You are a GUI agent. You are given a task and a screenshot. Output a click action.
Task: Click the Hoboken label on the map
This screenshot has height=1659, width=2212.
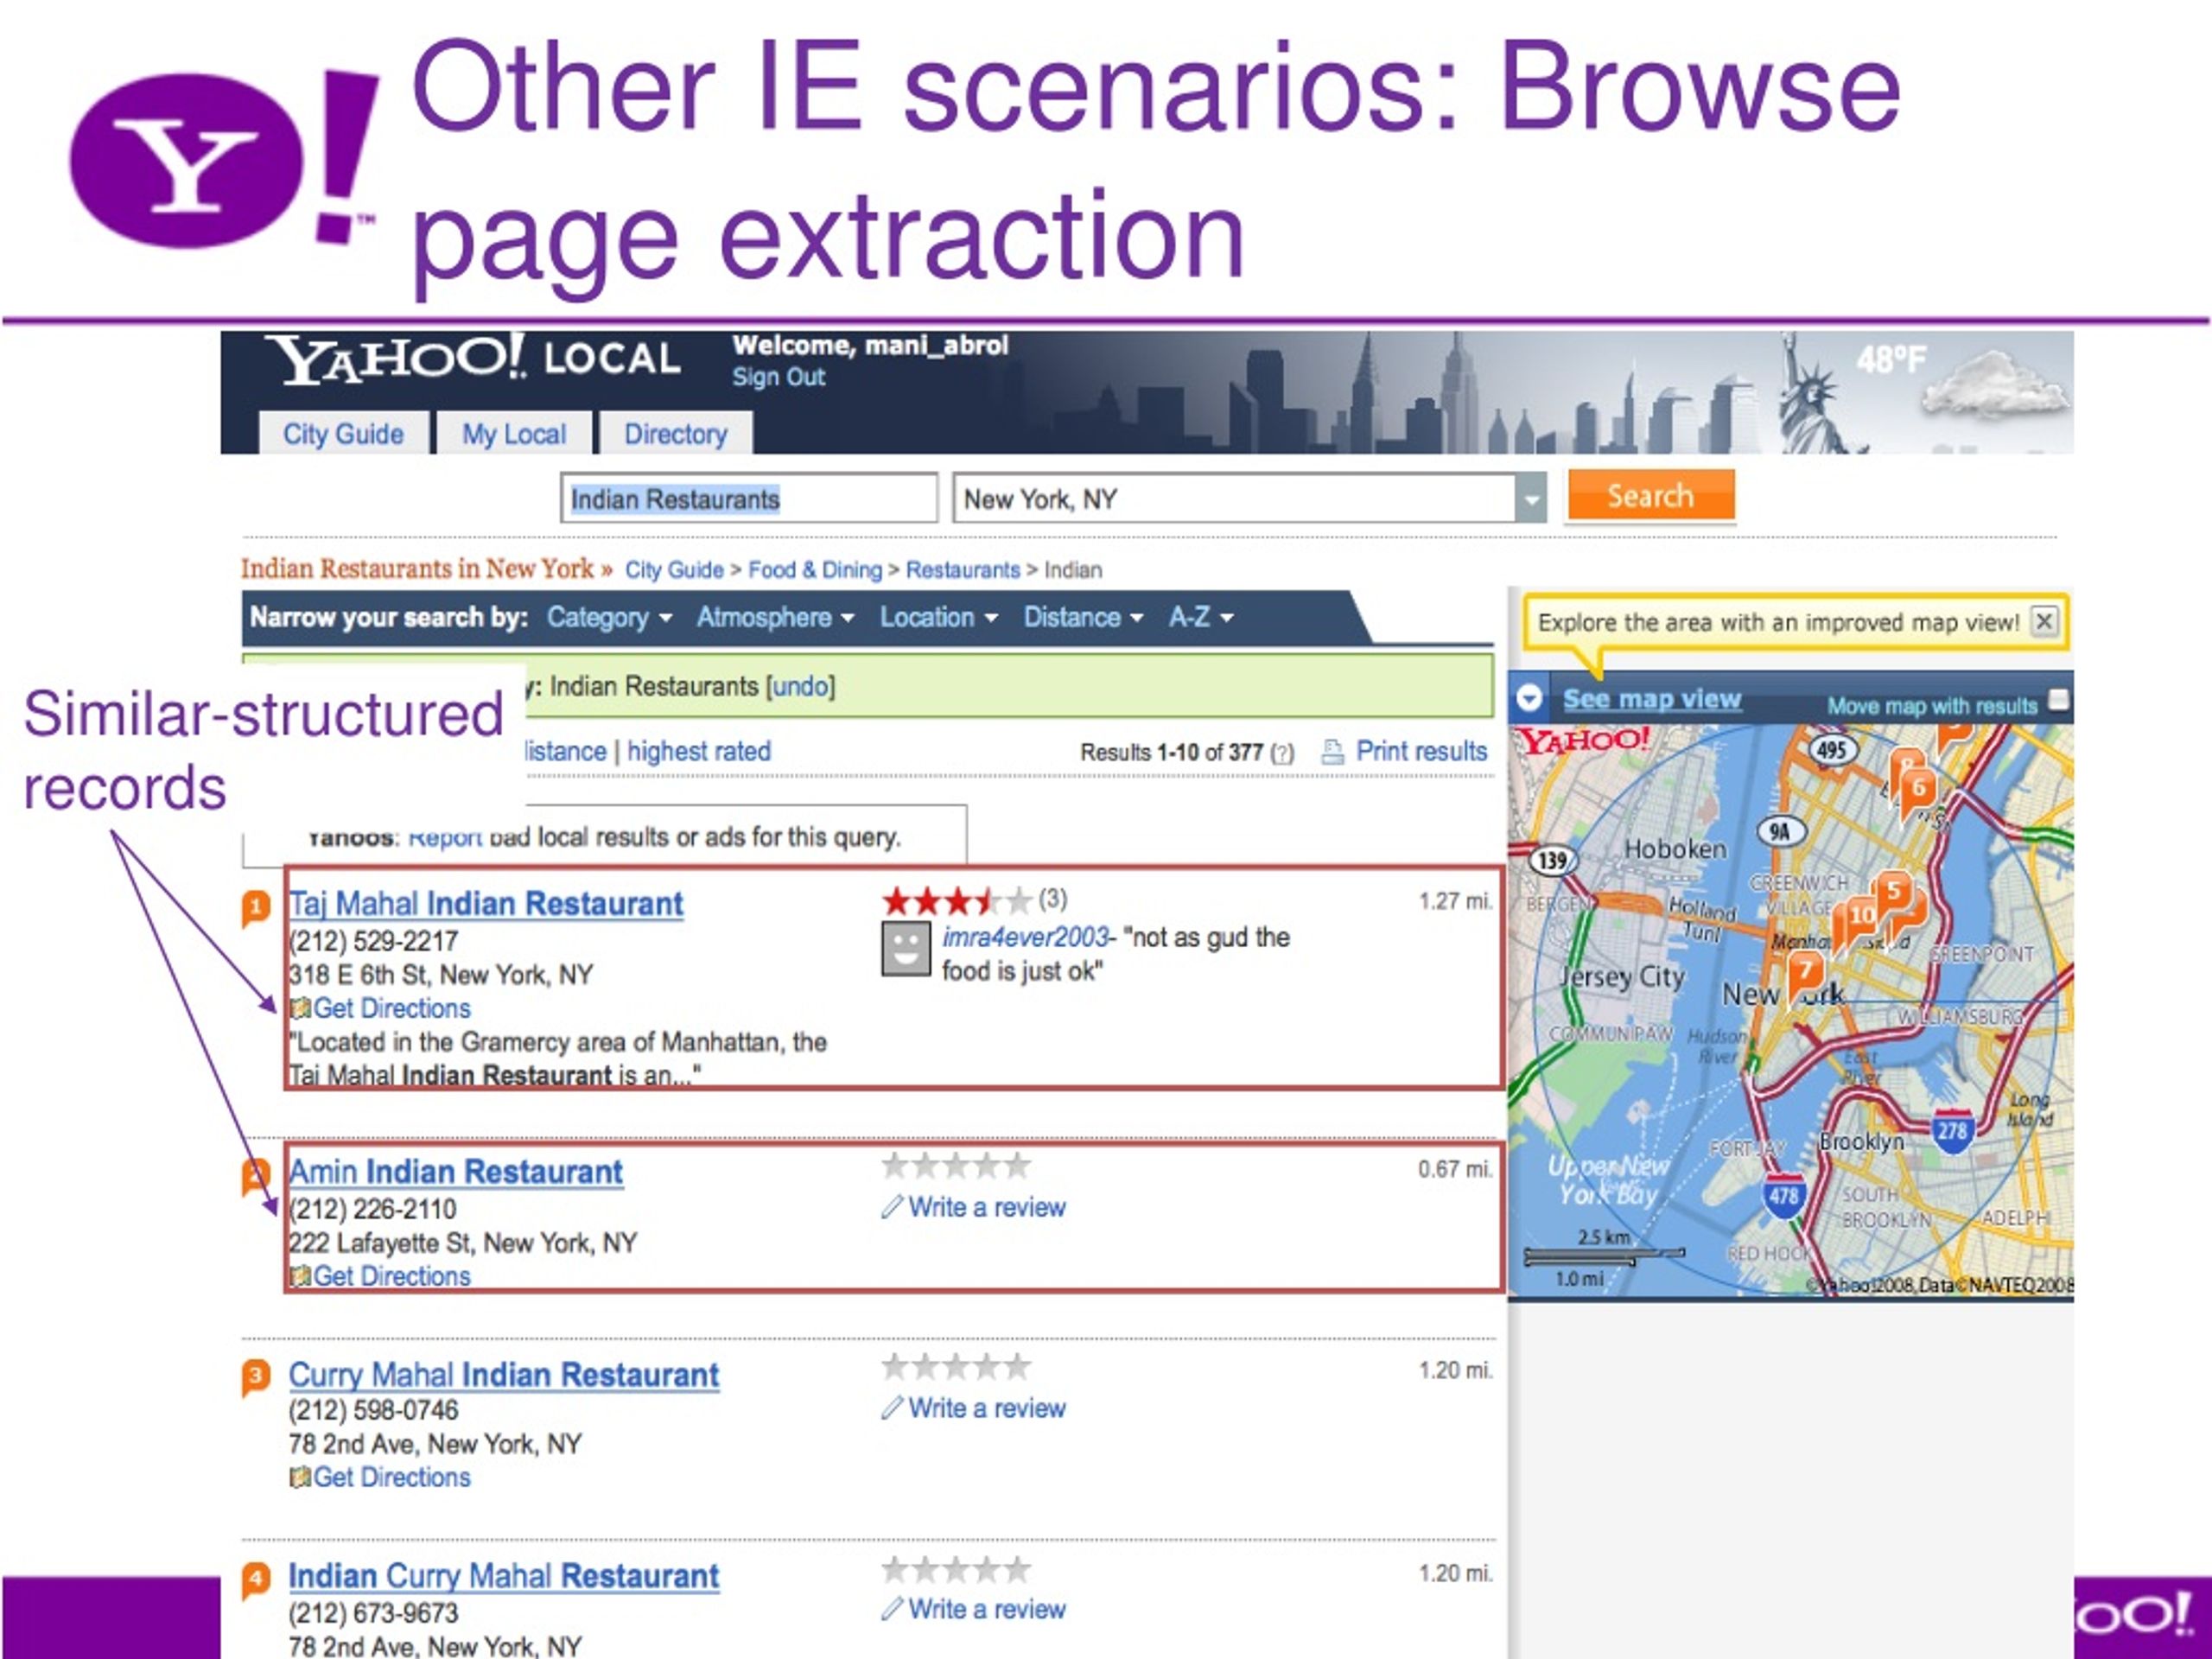pyautogui.click(x=1675, y=849)
